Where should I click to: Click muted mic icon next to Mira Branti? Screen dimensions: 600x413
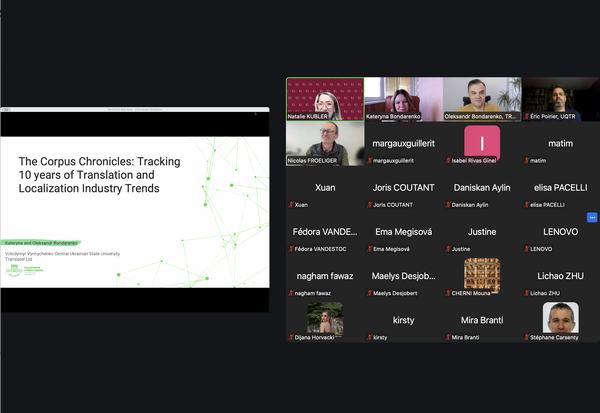pyautogui.click(x=447, y=337)
